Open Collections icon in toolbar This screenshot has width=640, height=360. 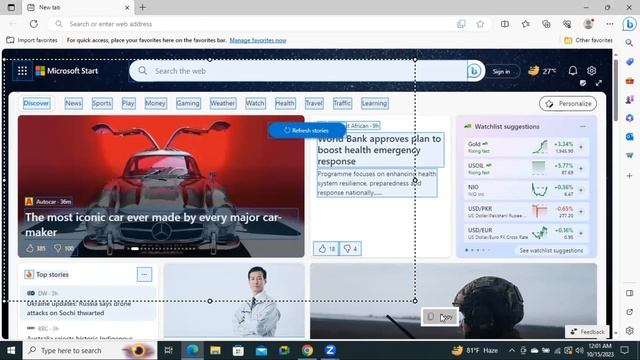(547, 24)
